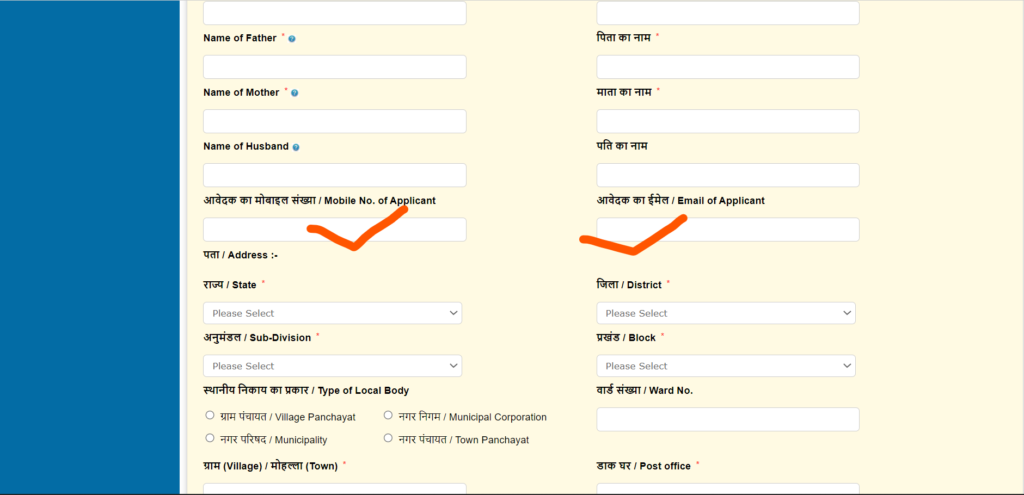Click the 'जिला / District' label
This screenshot has height=495, width=1024.
629,285
